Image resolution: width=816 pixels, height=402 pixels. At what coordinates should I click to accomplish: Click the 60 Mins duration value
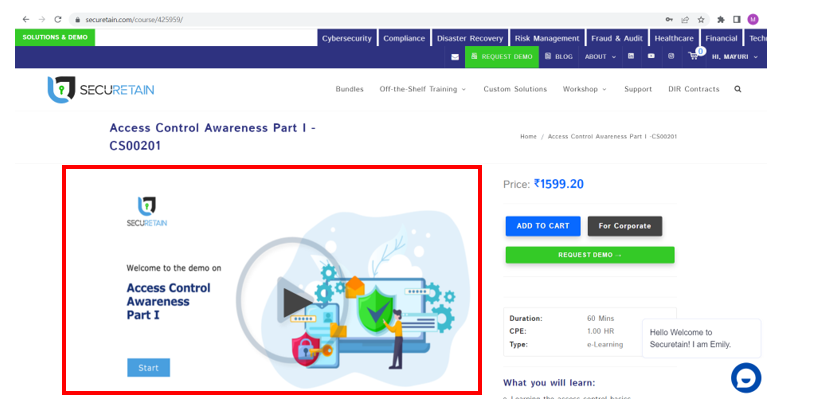click(601, 318)
